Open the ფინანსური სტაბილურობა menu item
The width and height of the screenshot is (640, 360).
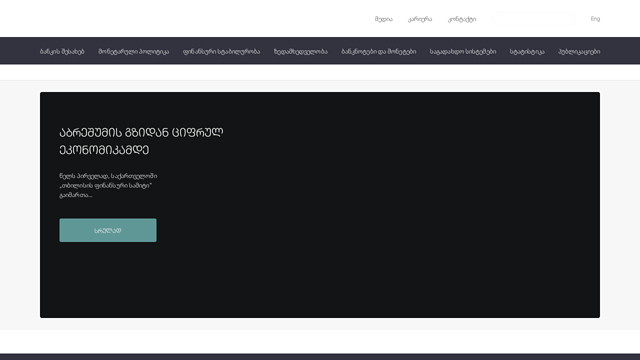point(221,51)
